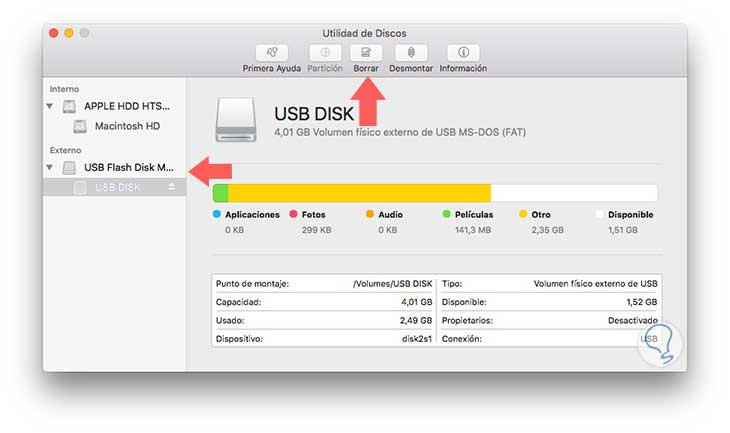Screen dimensions: 730x433
Task: Click the Otro legend label
Action: pos(541,215)
